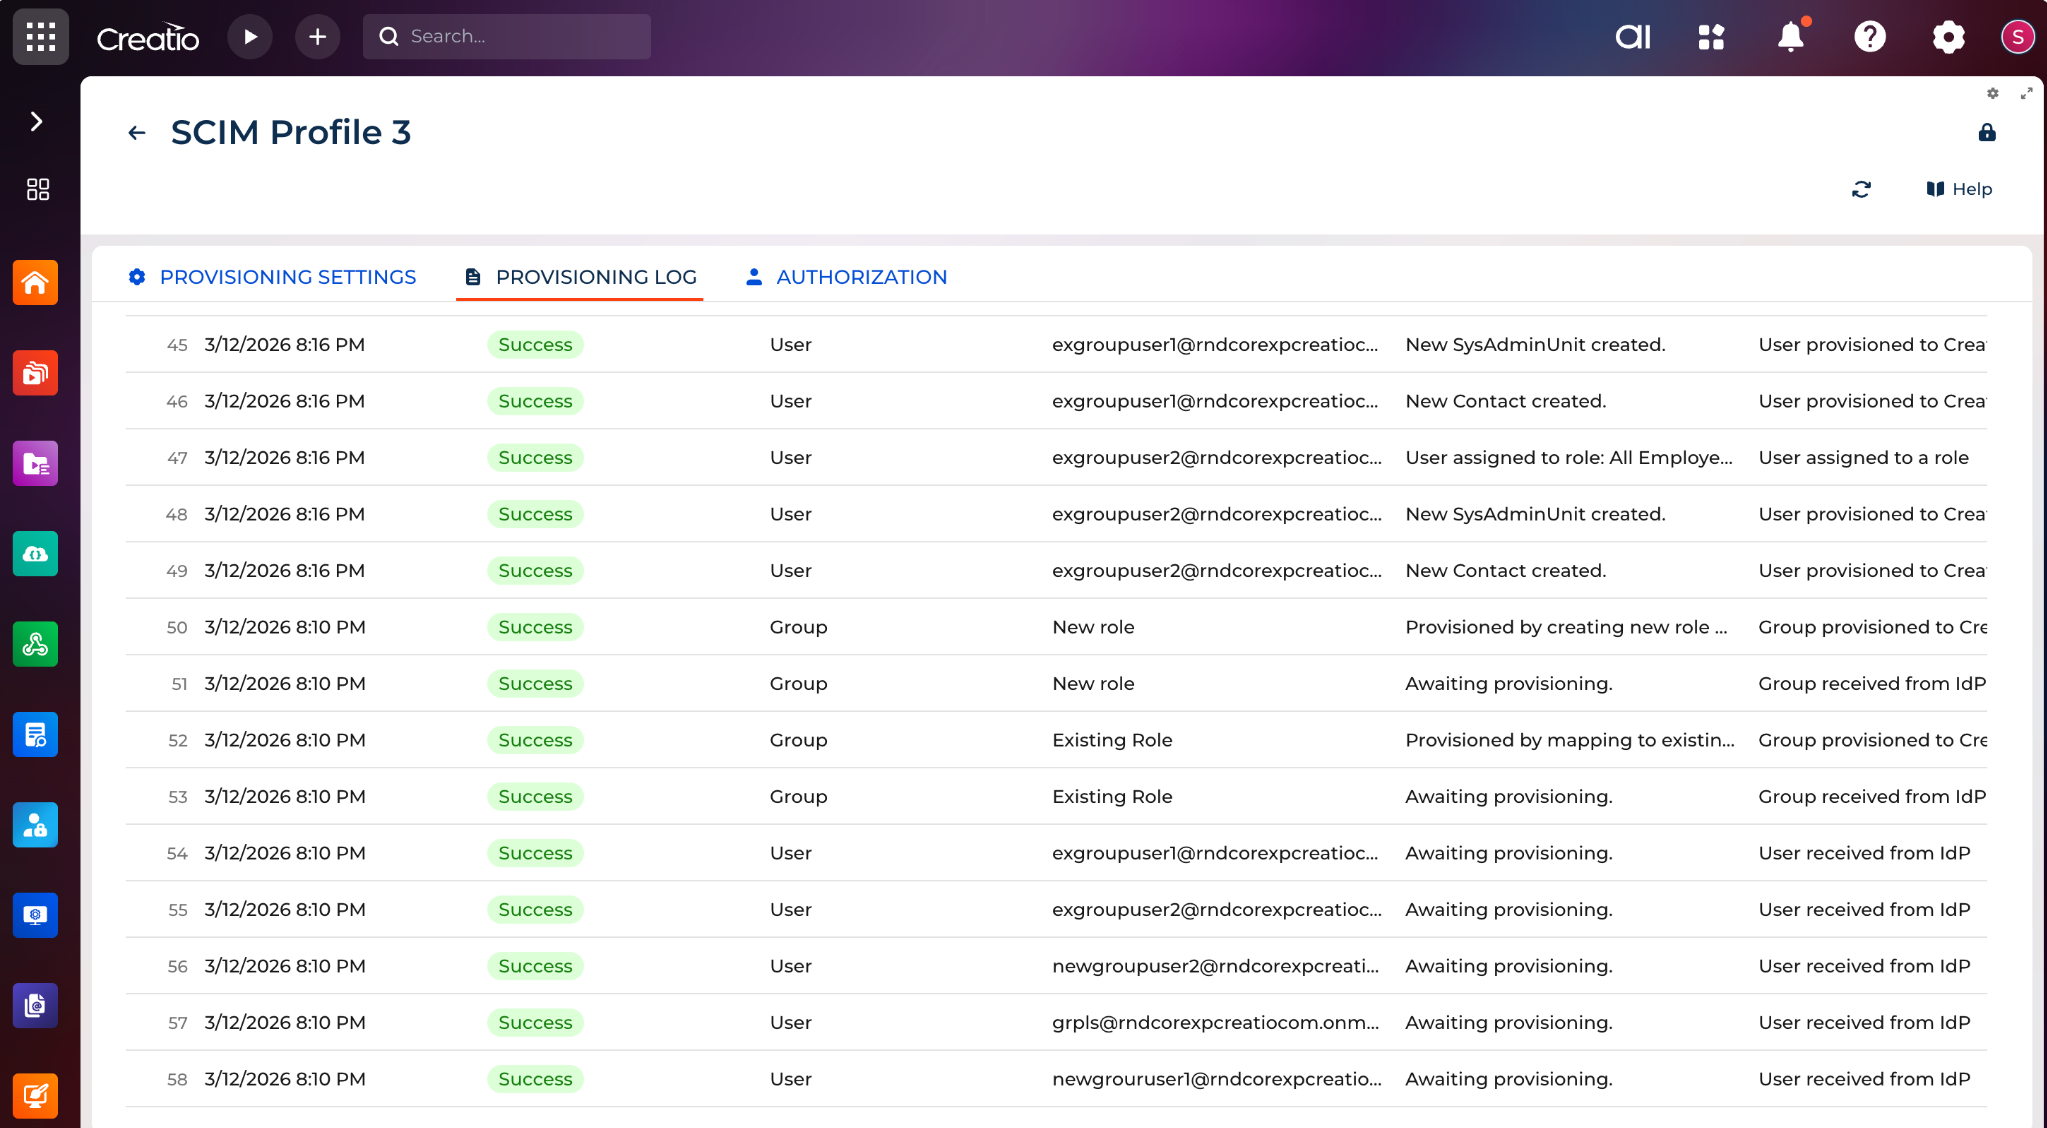The image size is (2047, 1128).
Task: Select the Provisioning Log tab
Action: (x=581, y=277)
